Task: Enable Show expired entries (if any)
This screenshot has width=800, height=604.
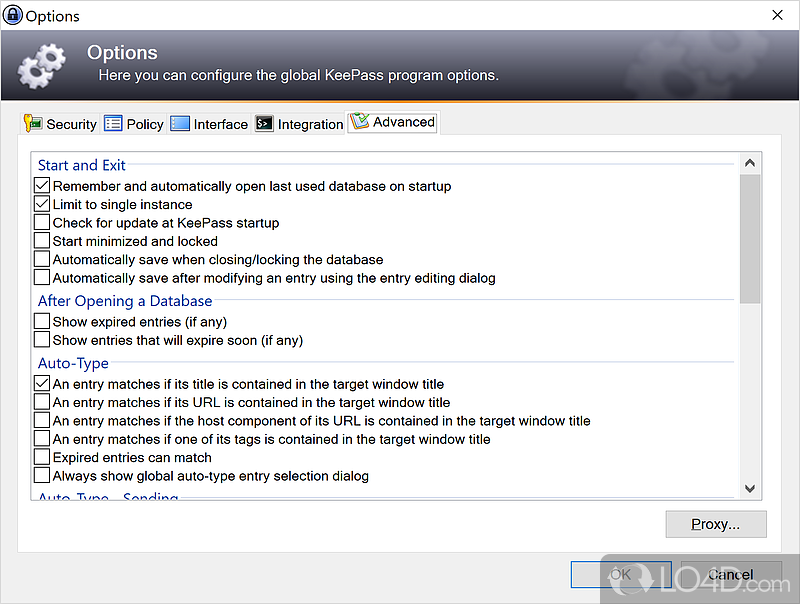Action: 42,322
